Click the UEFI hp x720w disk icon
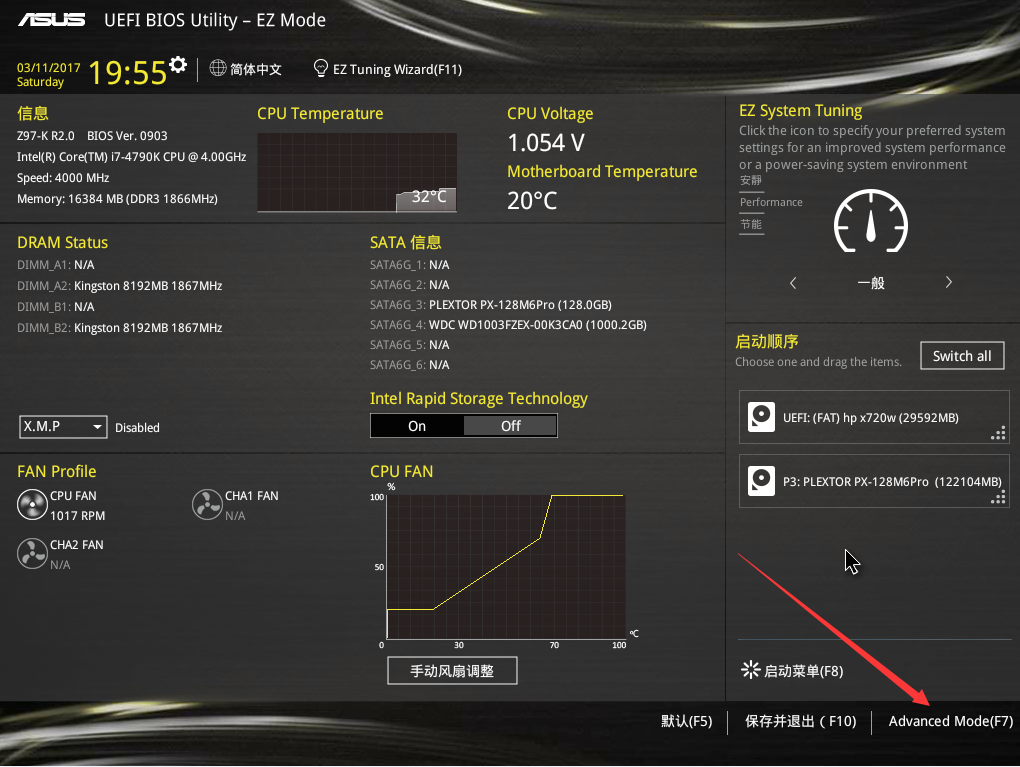 [x=761, y=417]
